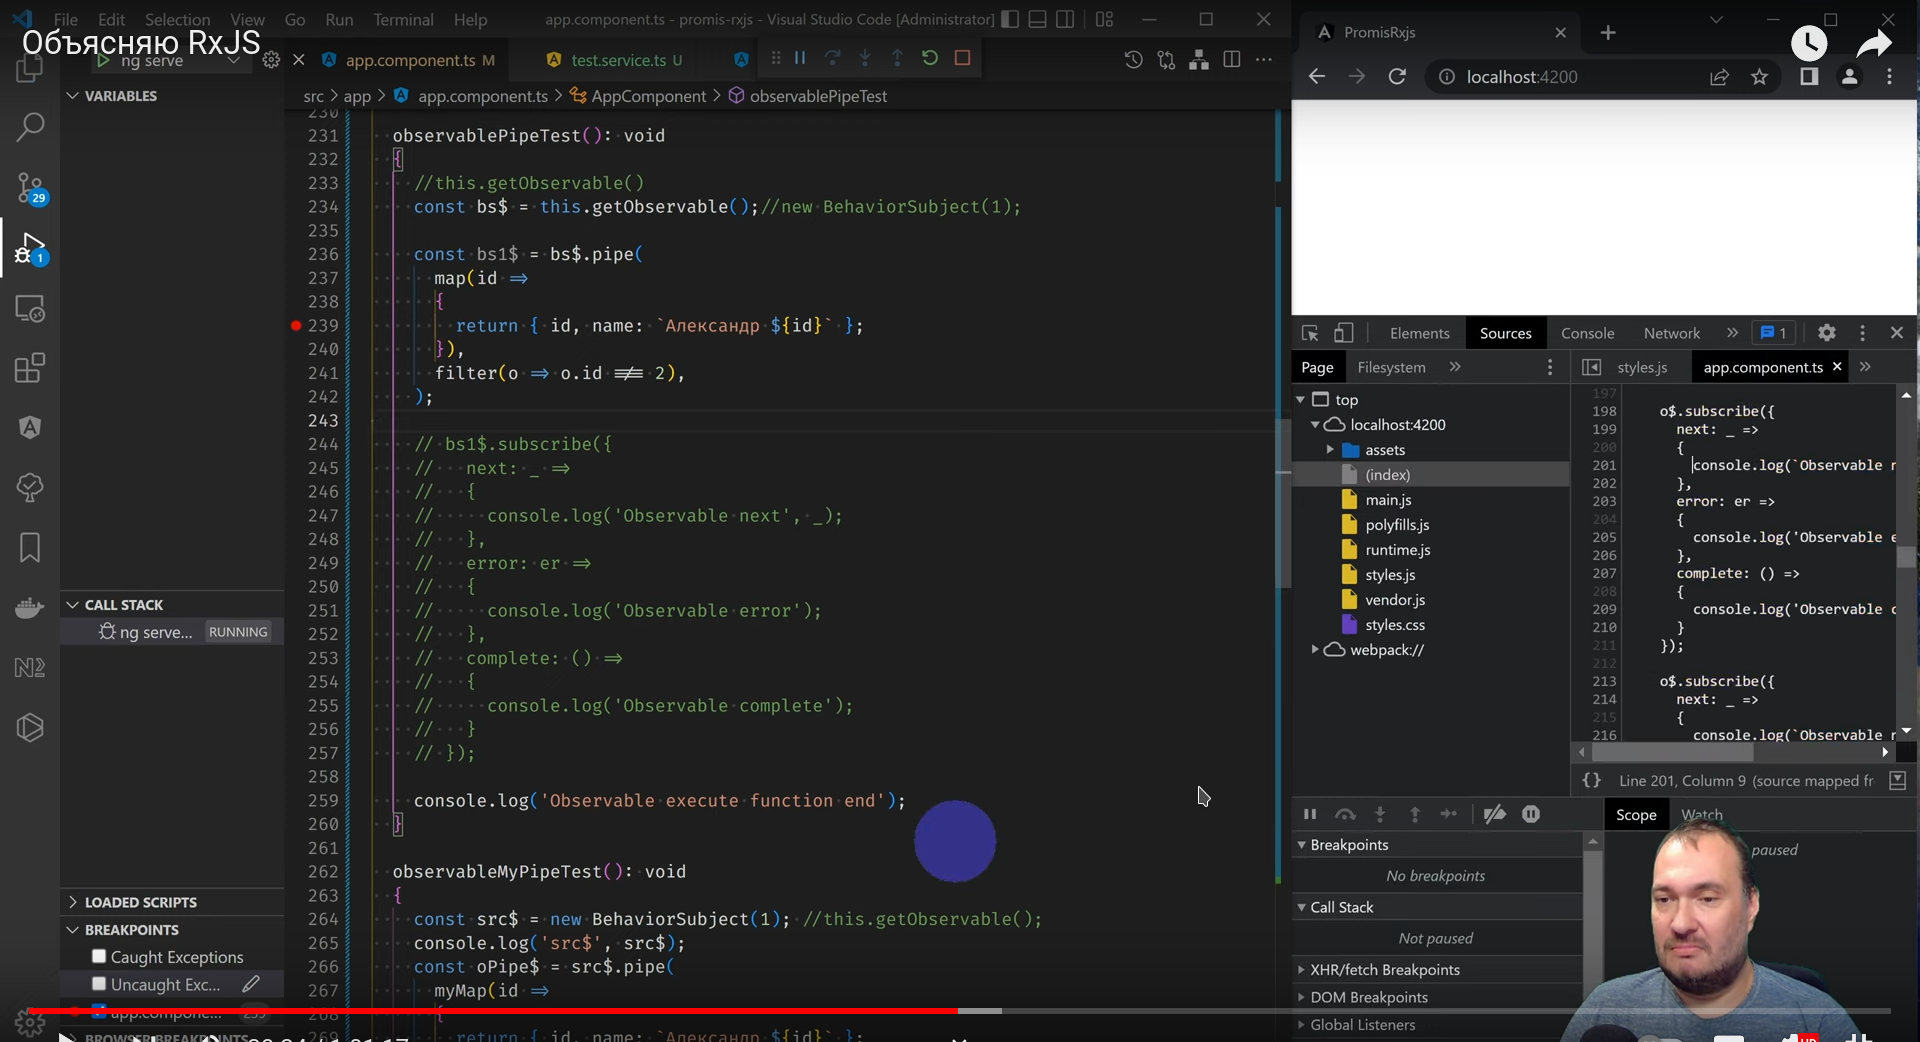Expand the LOADED SCRIPTS section
This screenshot has width=1920, height=1042.
(x=140, y=902)
